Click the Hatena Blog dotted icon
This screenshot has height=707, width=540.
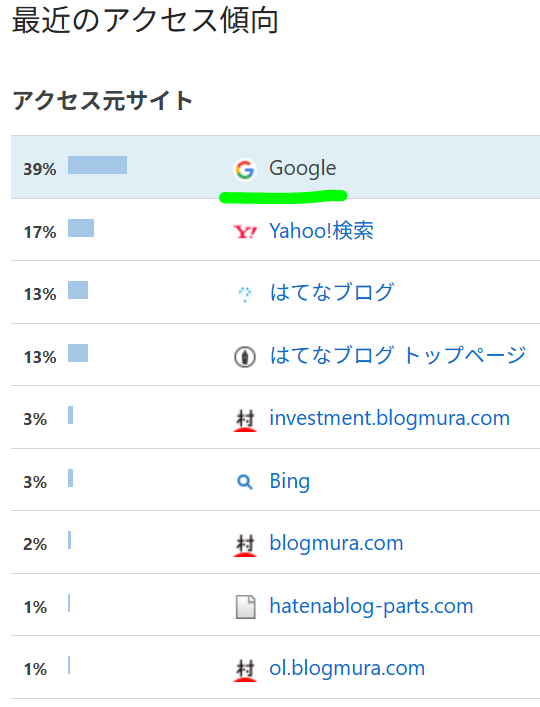click(x=245, y=294)
